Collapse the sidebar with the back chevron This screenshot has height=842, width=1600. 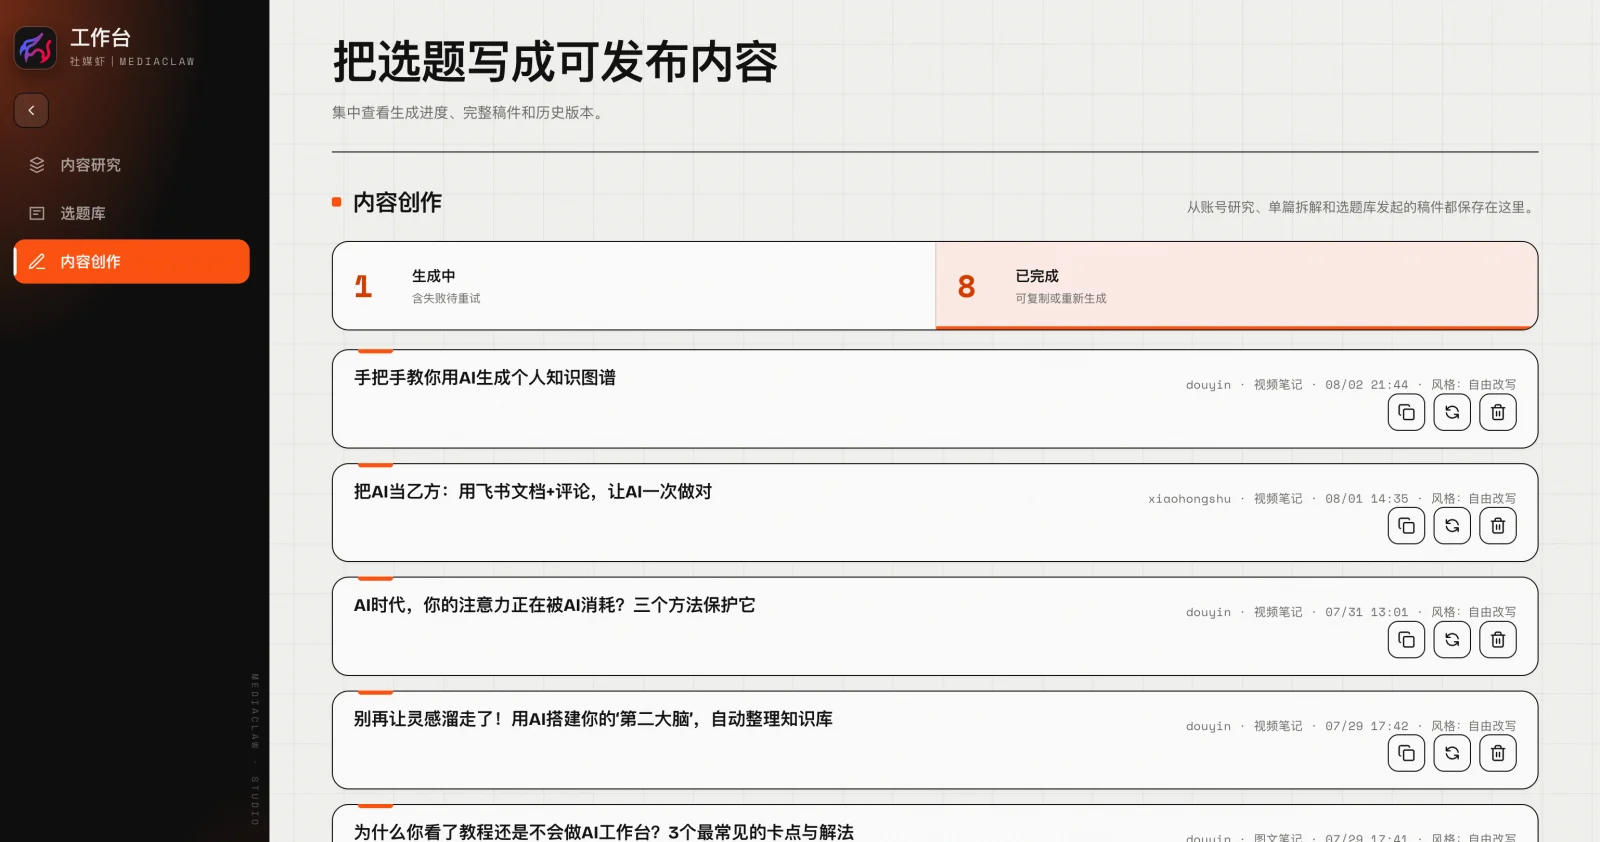pos(31,110)
